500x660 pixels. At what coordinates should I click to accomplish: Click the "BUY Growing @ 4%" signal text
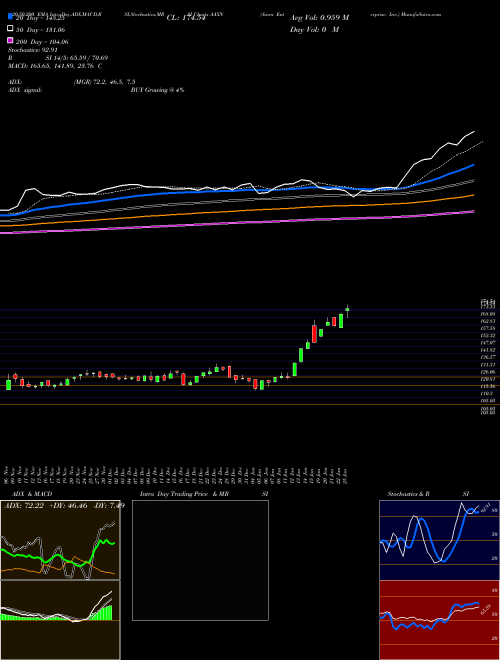[x=157, y=90]
